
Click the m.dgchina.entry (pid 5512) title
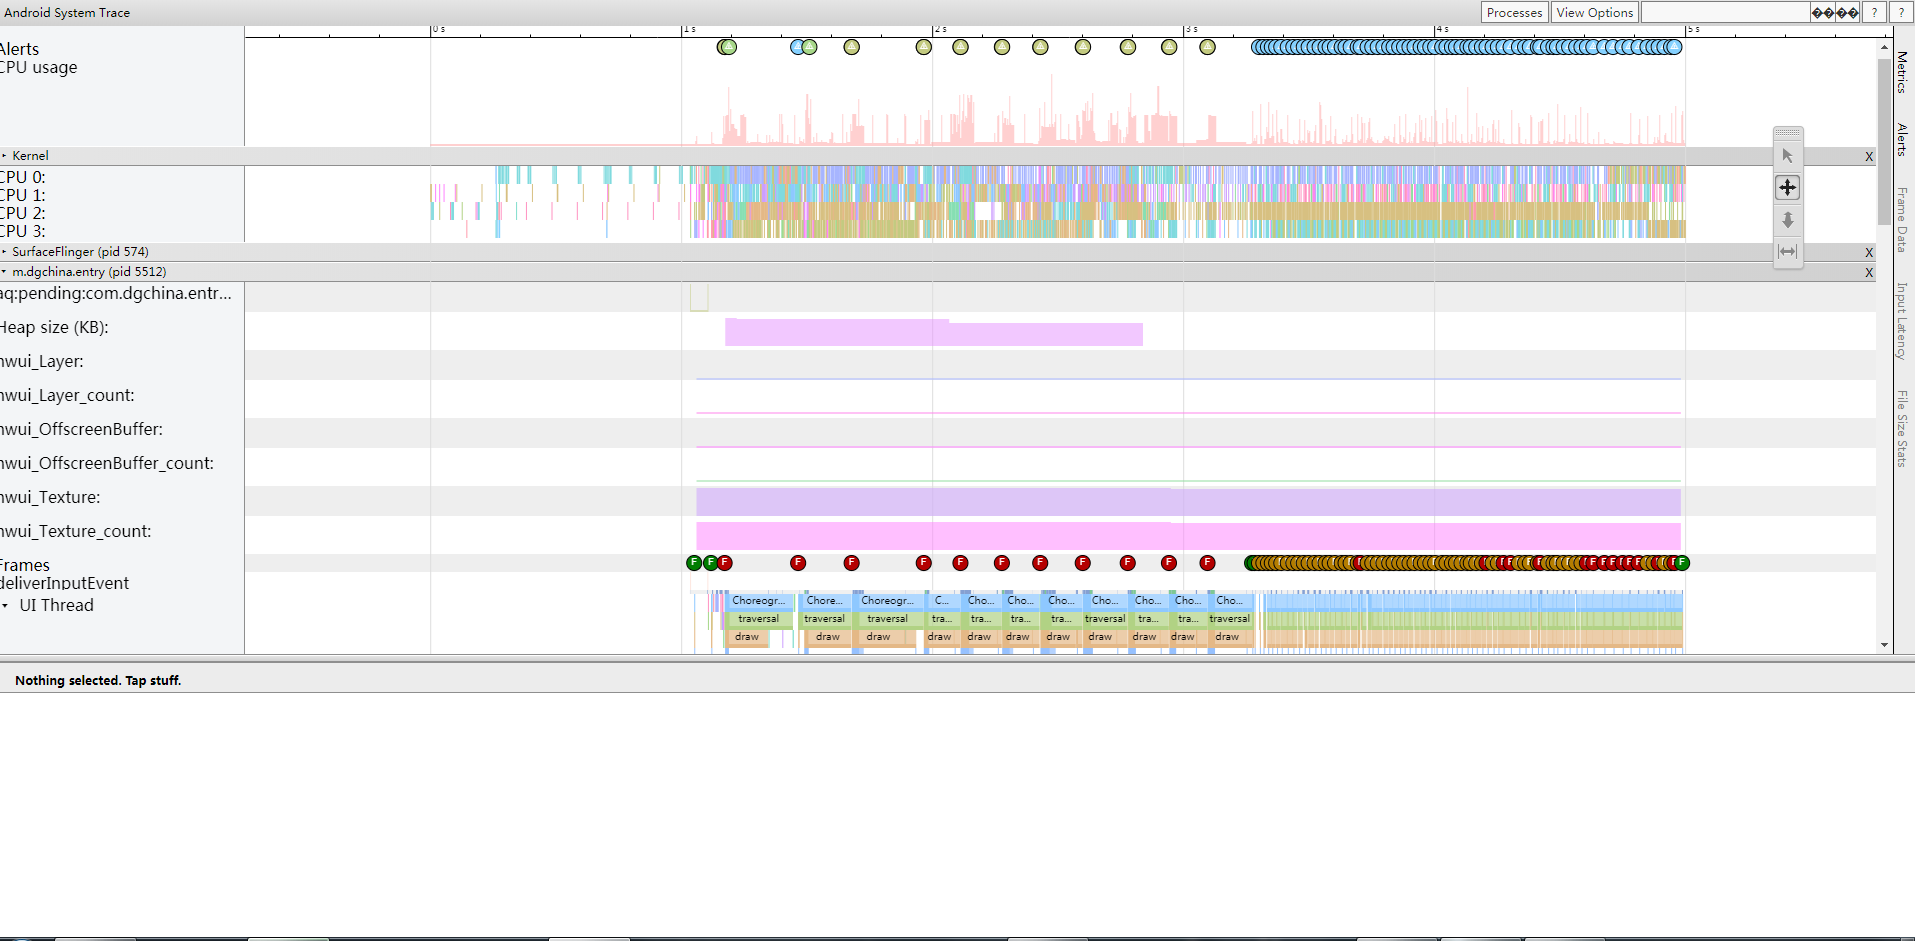pos(89,272)
